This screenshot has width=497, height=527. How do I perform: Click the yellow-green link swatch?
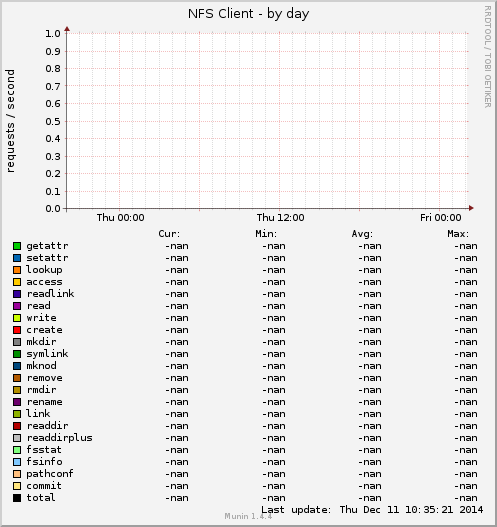tap(17, 414)
